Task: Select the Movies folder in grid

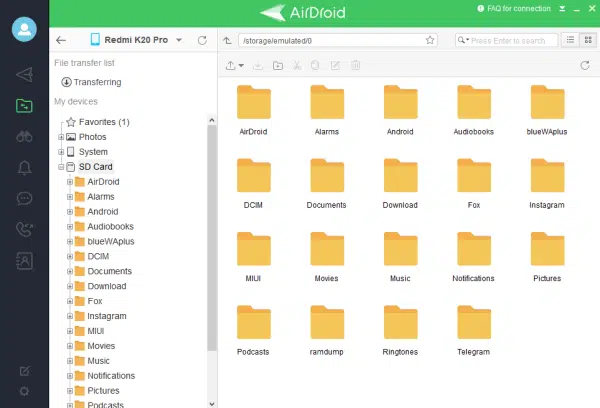Action: point(327,257)
